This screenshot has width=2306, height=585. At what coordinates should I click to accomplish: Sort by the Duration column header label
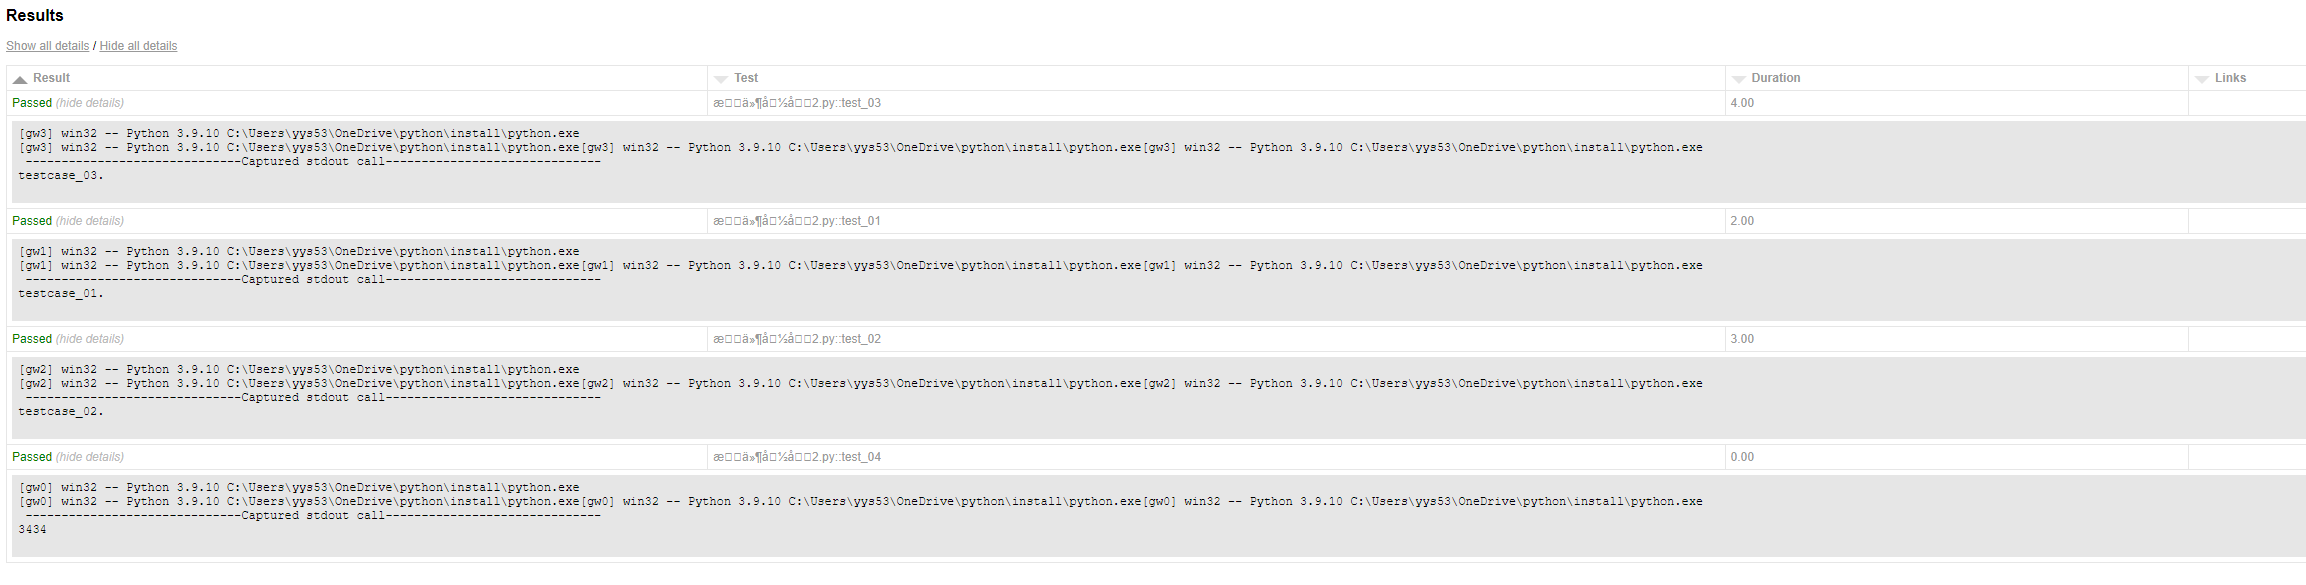coord(1775,78)
